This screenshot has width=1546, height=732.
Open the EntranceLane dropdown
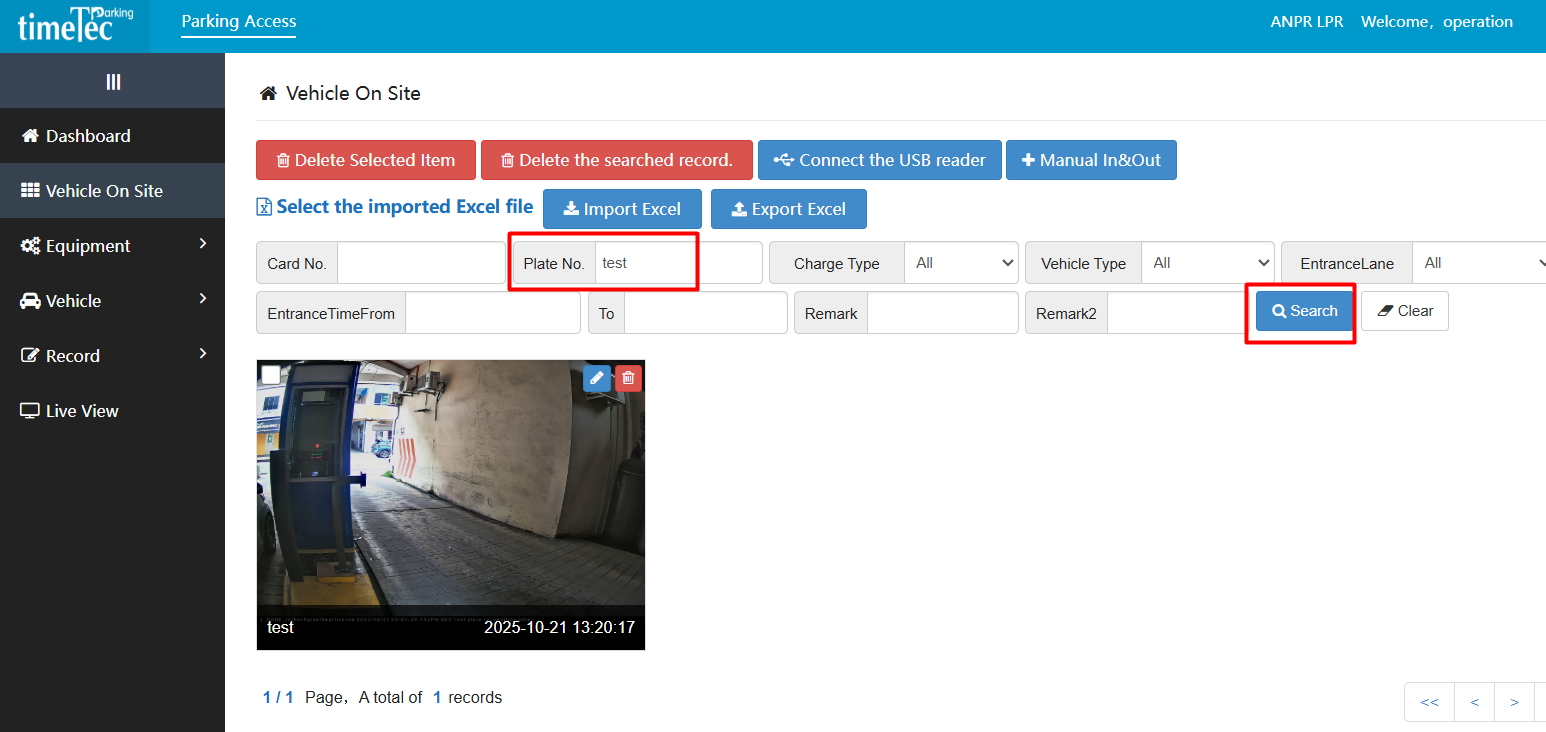1480,263
